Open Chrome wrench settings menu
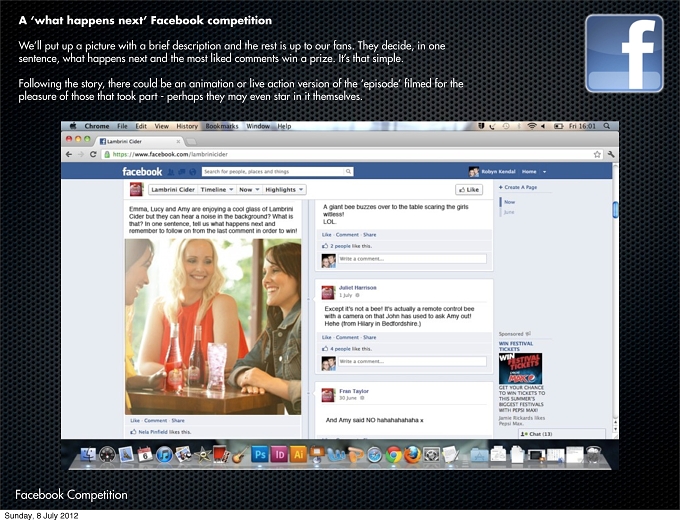The width and height of the screenshot is (680, 523). pos(611,154)
